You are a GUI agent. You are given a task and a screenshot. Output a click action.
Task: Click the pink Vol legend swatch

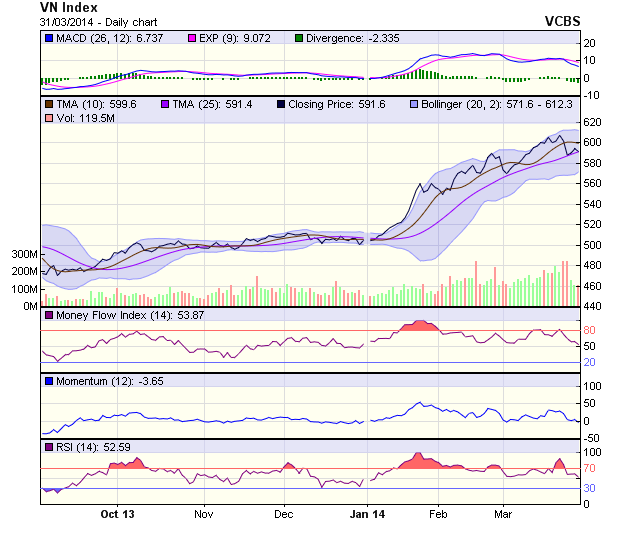click(48, 119)
